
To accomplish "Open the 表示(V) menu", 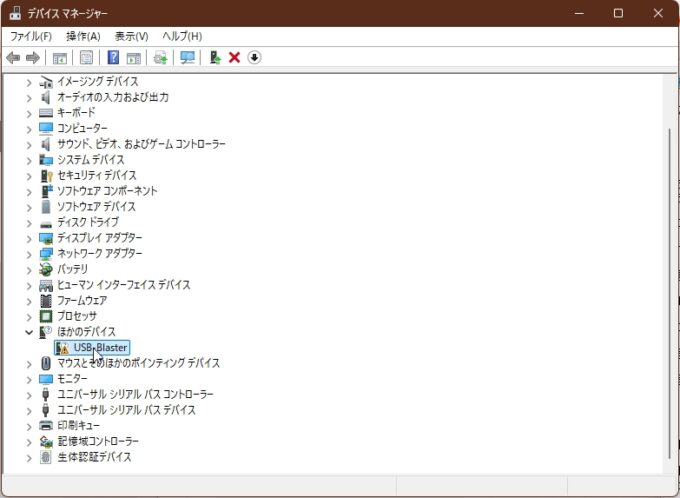I will coord(131,36).
